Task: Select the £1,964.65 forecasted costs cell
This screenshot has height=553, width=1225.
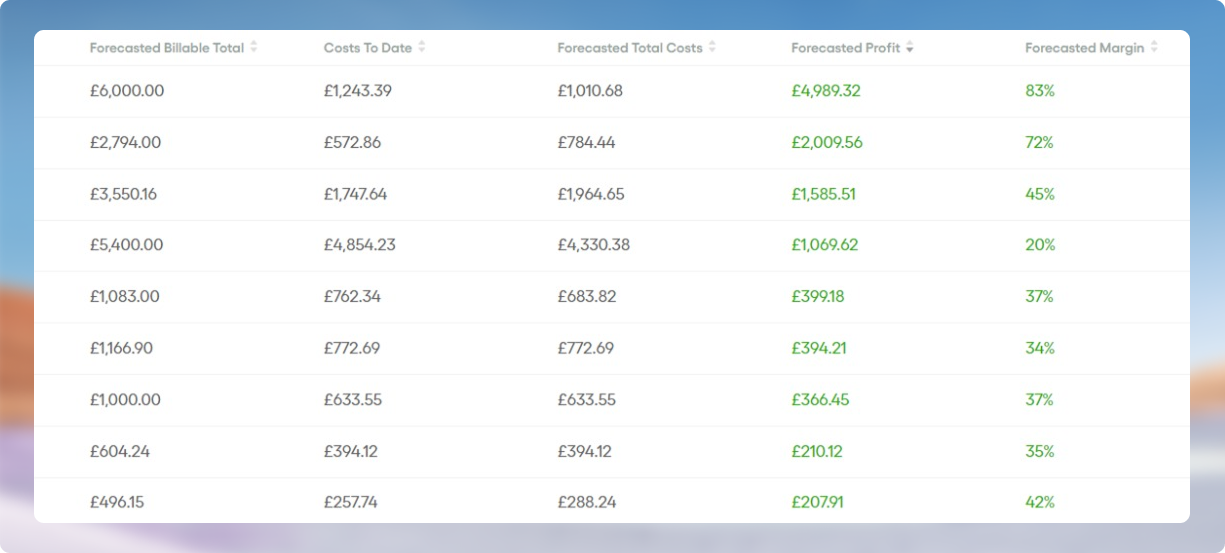Action: pyautogui.click(x=591, y=194)
